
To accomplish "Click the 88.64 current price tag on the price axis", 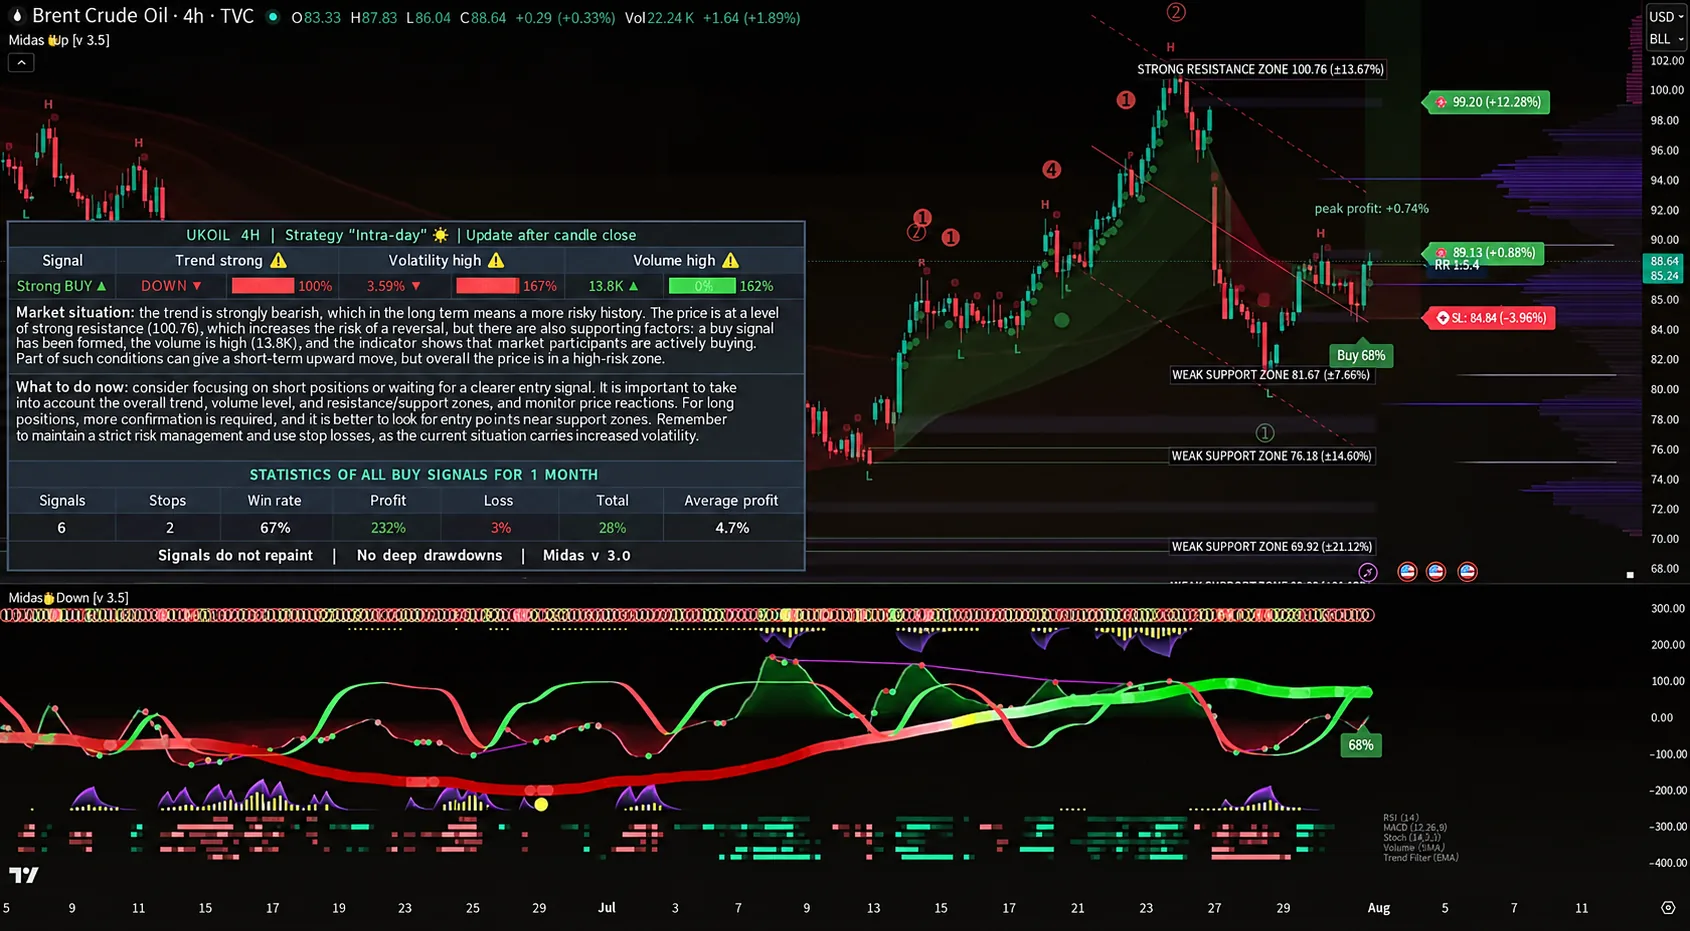I will (x=1664, y=262).
